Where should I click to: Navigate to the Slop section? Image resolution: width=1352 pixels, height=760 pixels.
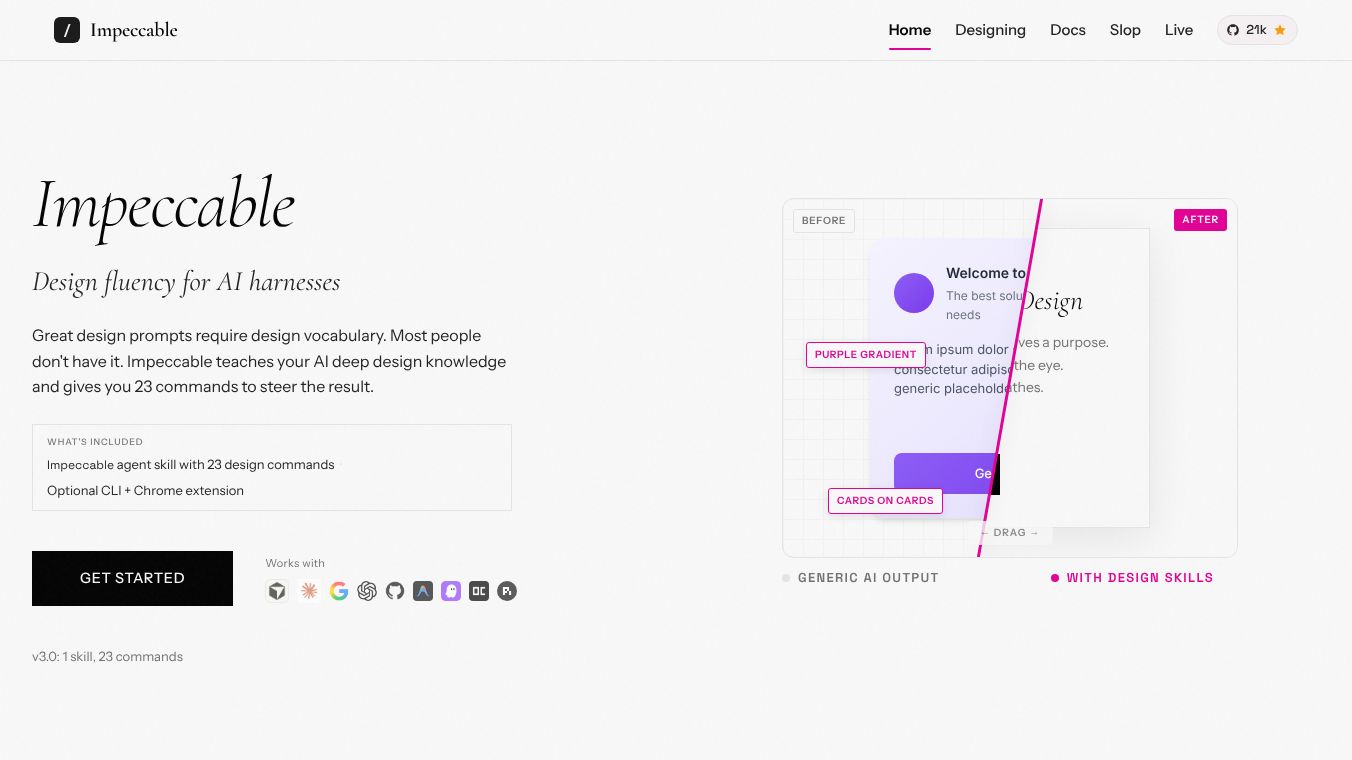[1125, 30]
